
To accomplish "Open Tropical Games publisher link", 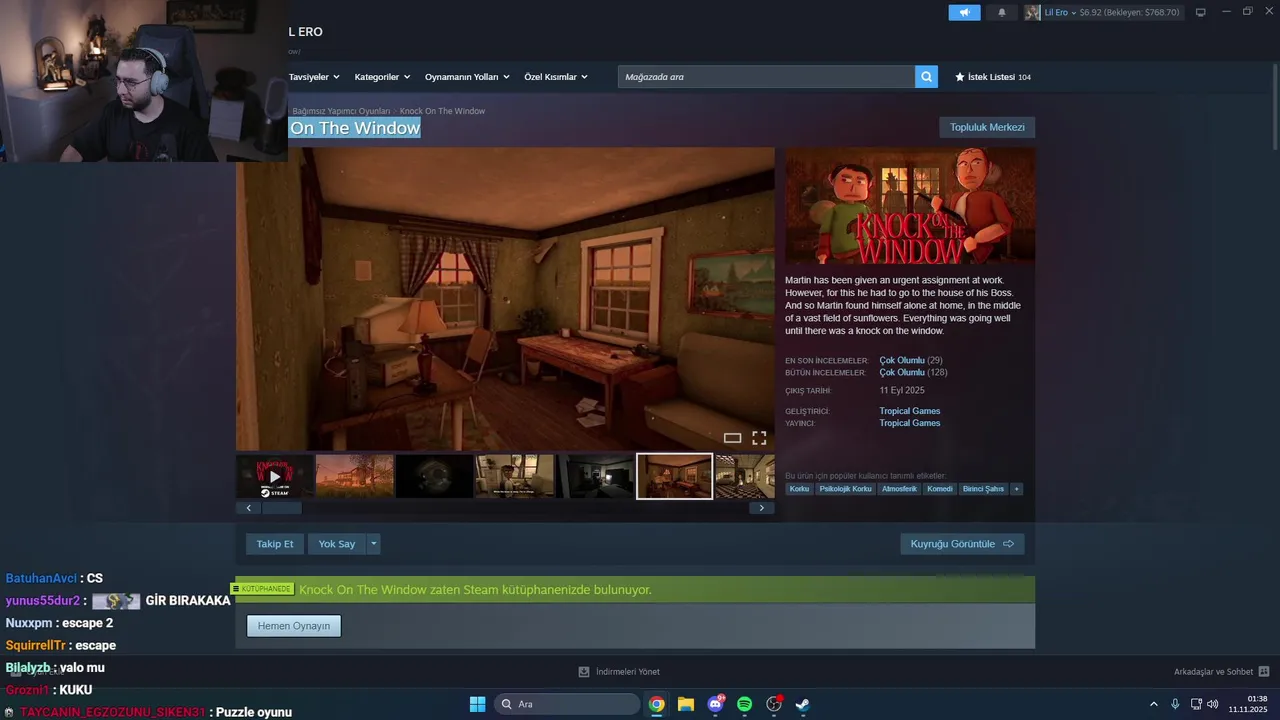I will [x=910, y=423].
